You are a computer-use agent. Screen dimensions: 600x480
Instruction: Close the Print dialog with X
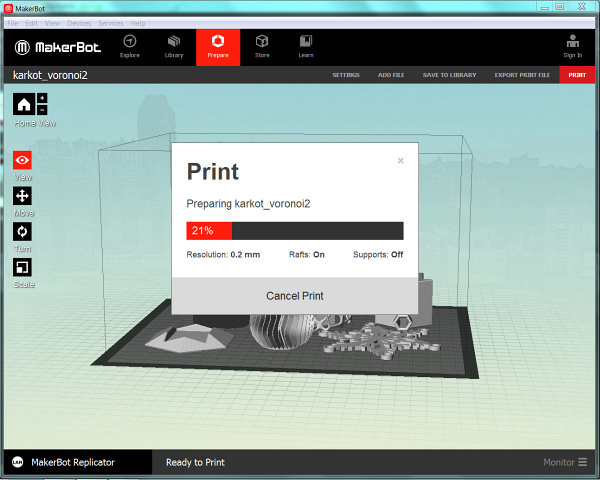(x=401, y=160)
